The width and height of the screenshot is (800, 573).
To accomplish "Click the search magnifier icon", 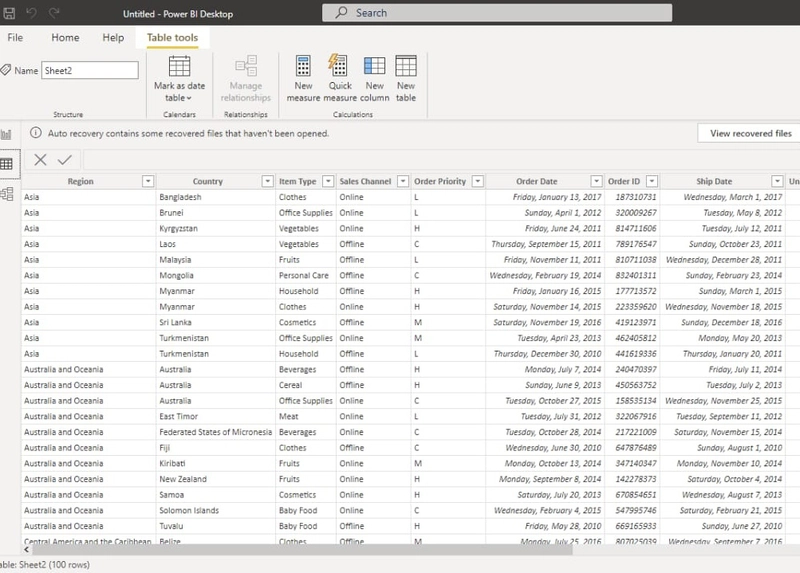I will pyautogui.click(x=341, y=13).
